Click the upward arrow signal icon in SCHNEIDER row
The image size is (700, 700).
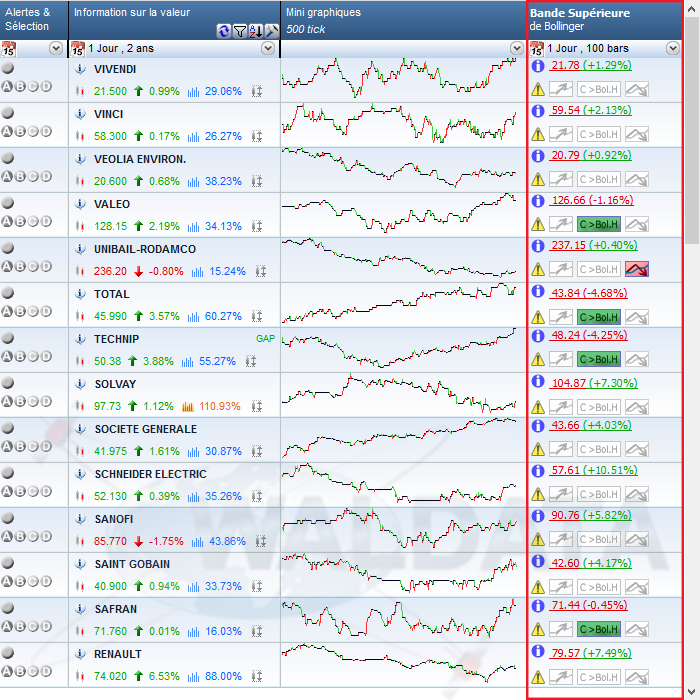tap(561, 494)
